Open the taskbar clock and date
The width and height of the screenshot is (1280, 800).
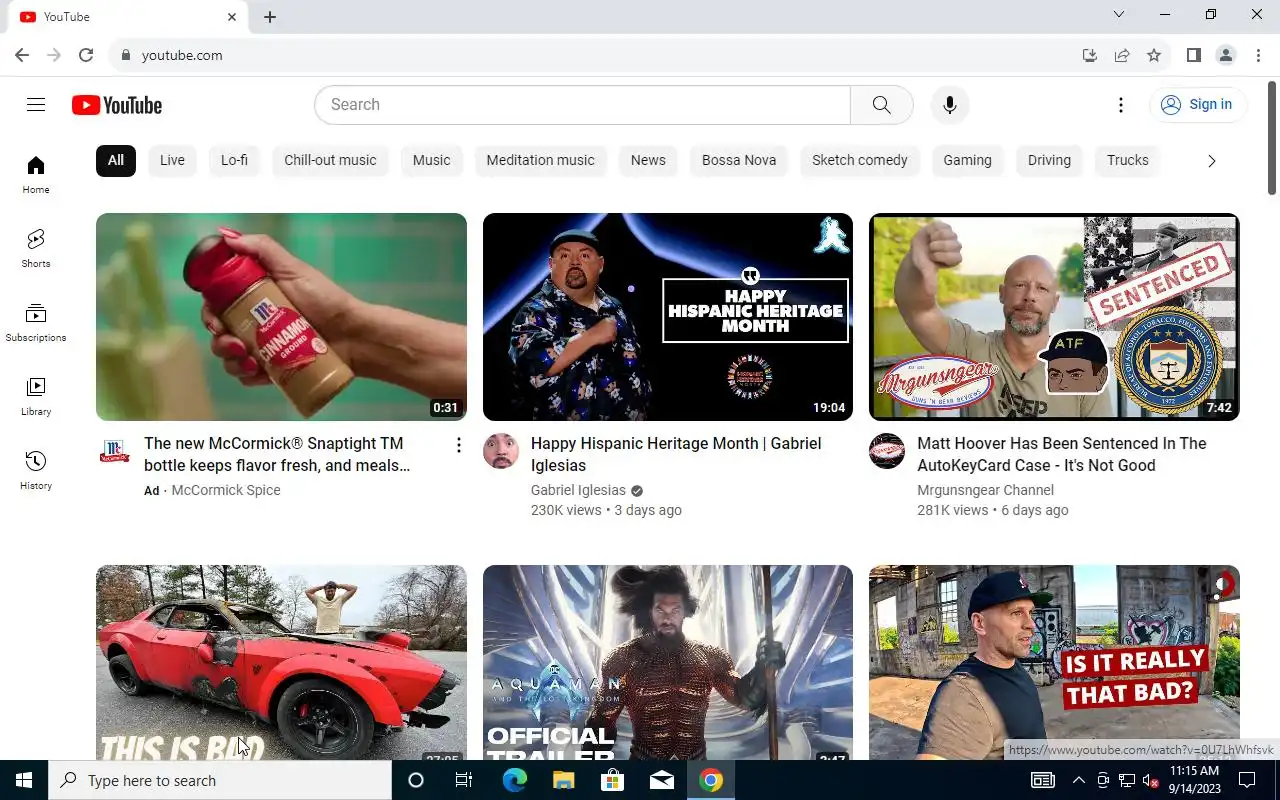pyautogui.click(x=1194, y=780)
